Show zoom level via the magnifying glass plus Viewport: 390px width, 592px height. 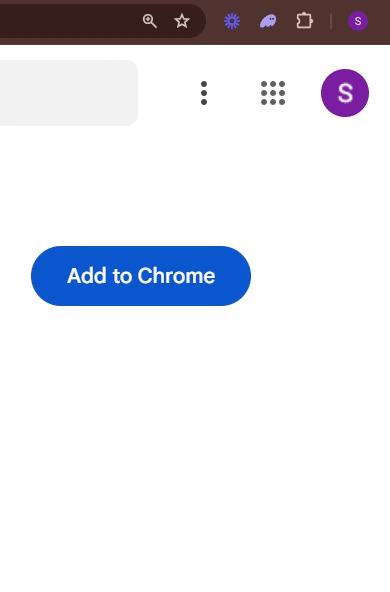tap(150, 21)
